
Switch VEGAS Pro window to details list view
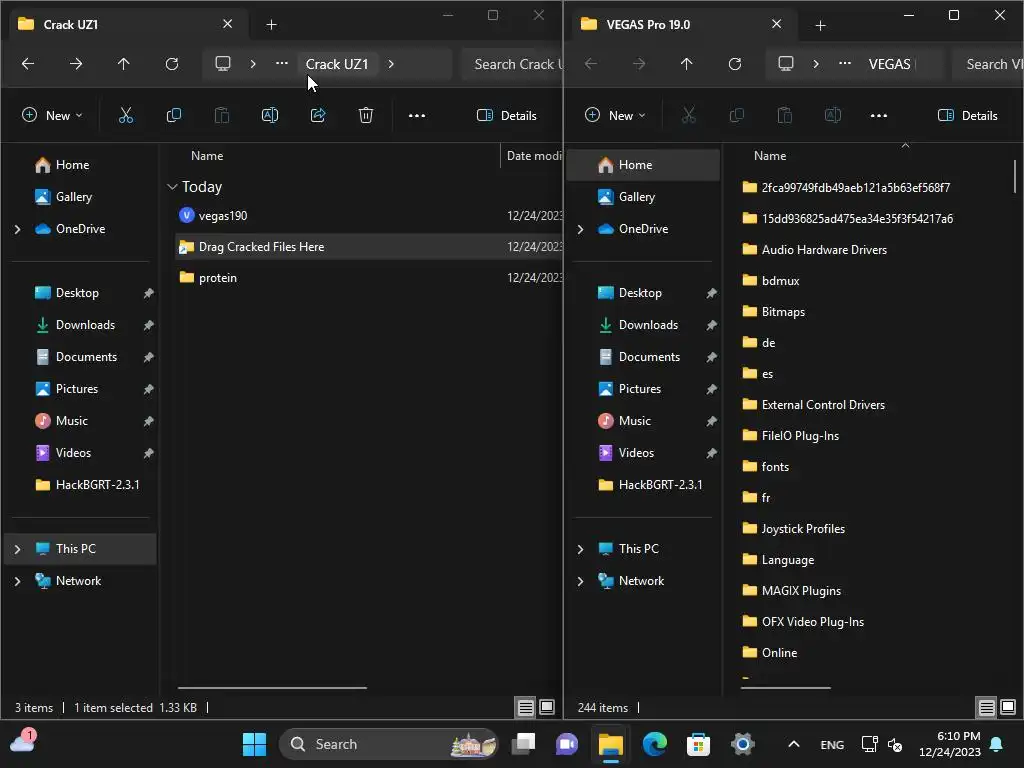[986, 707]
